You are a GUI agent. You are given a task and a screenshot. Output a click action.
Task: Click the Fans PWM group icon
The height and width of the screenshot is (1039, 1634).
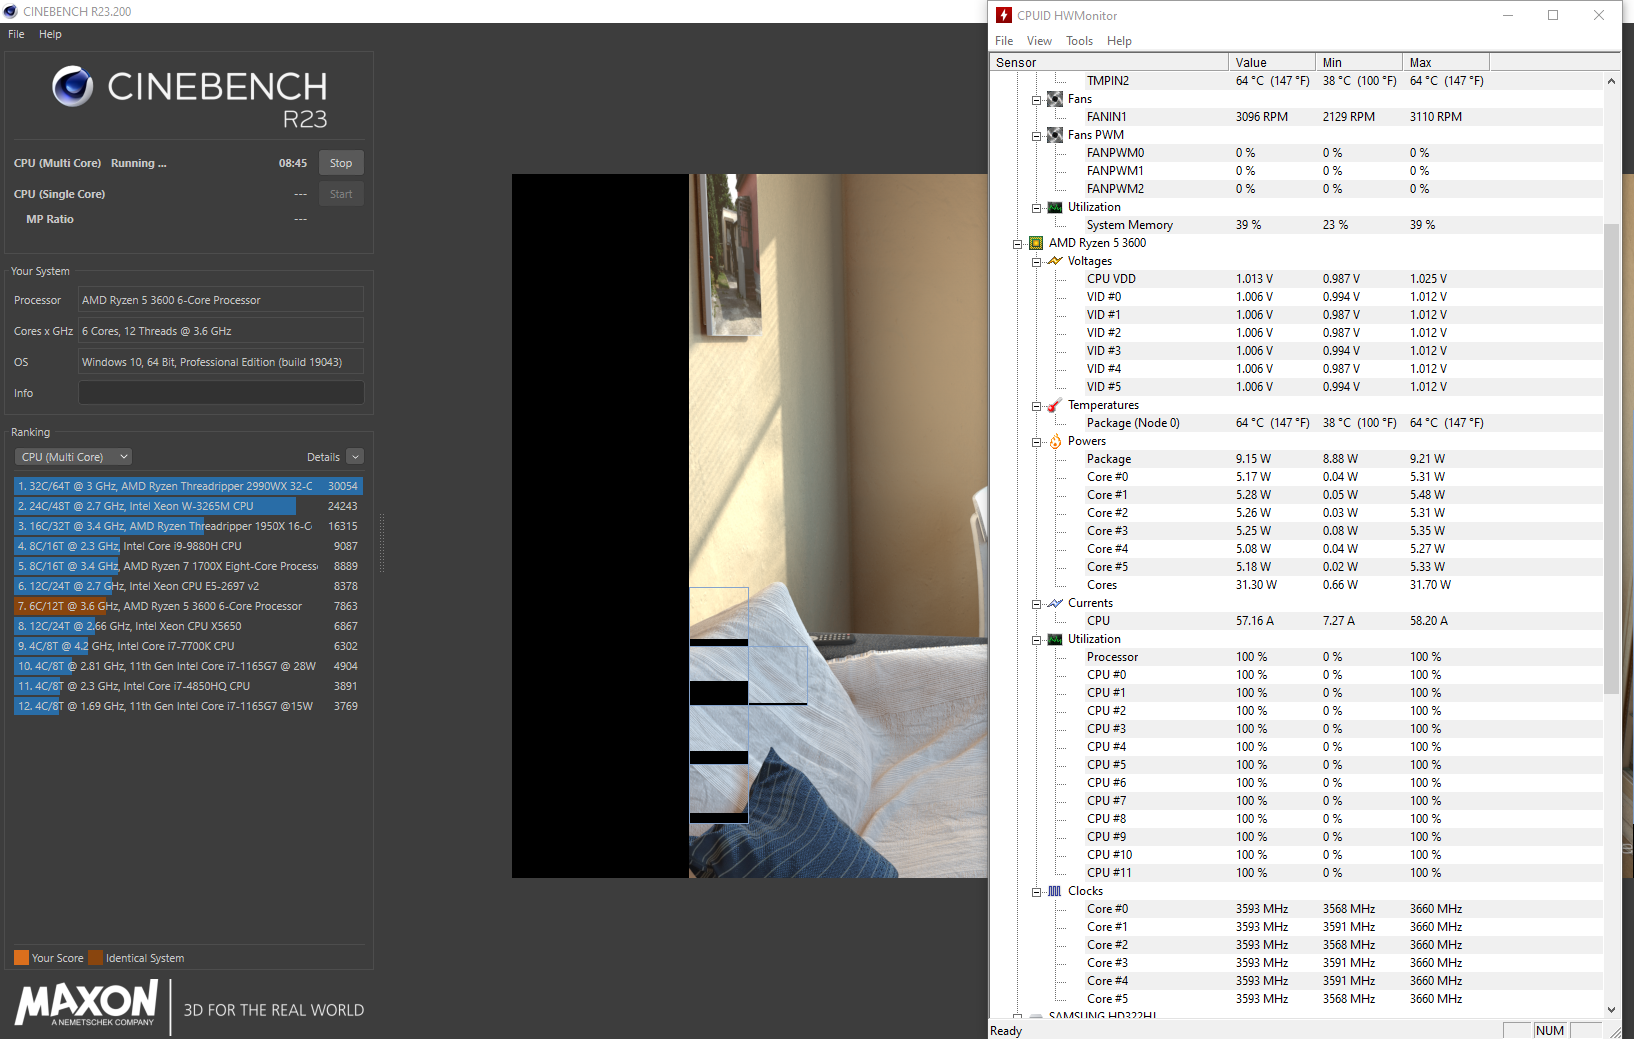click(x=1055, y=135)
